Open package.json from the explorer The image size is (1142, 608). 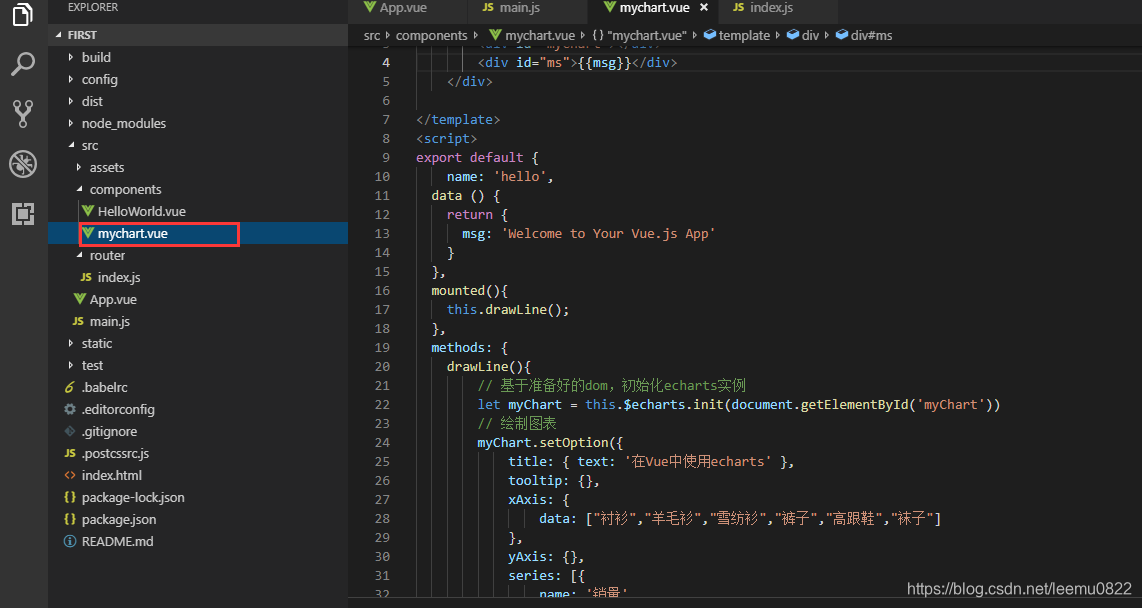tap(119, 519)
